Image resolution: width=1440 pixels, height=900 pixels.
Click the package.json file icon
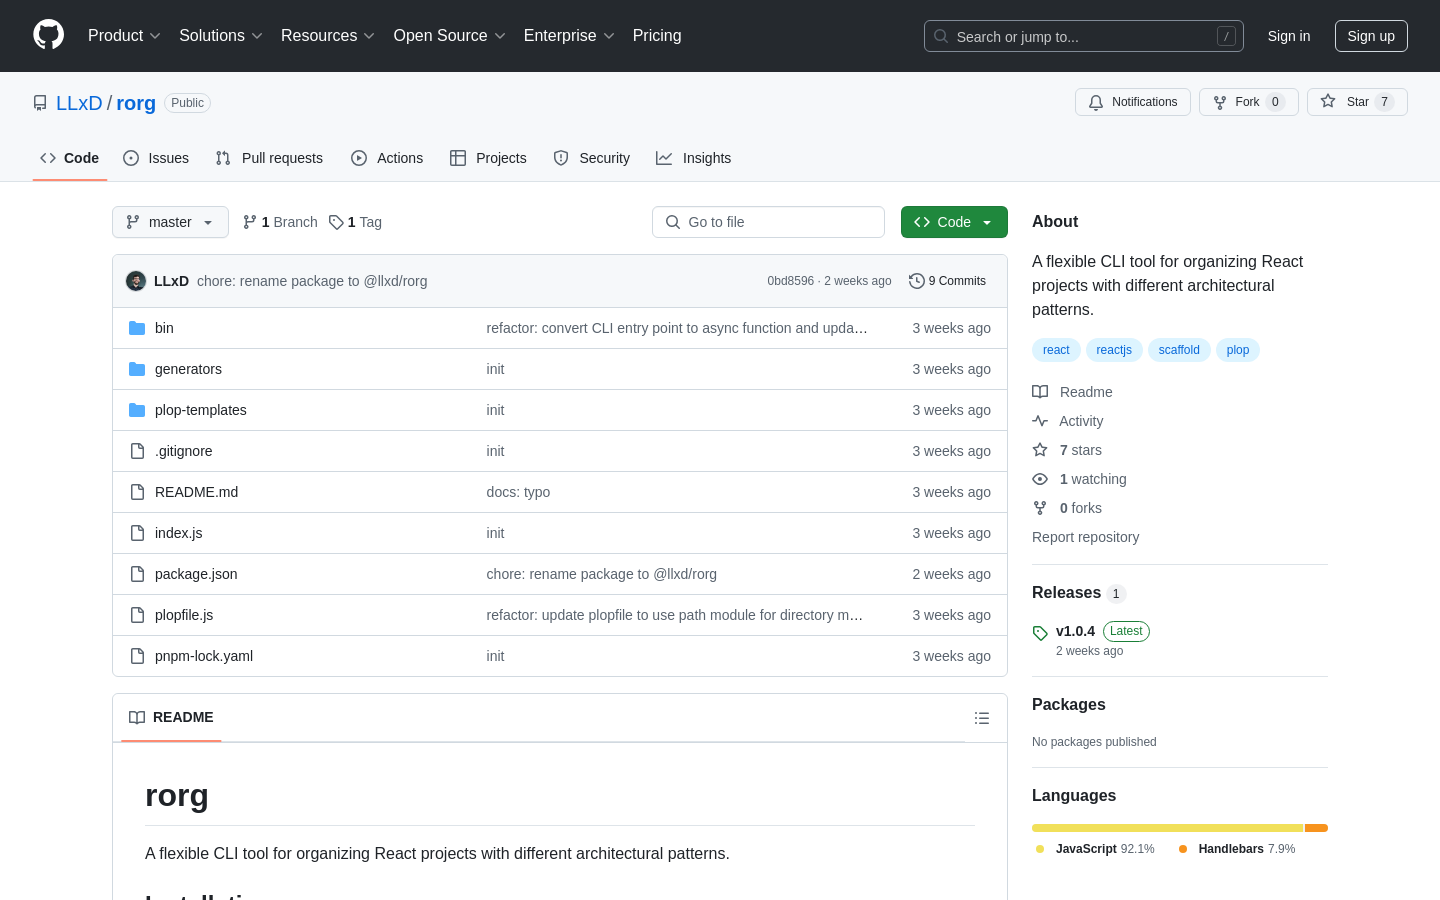coord(137,574)
